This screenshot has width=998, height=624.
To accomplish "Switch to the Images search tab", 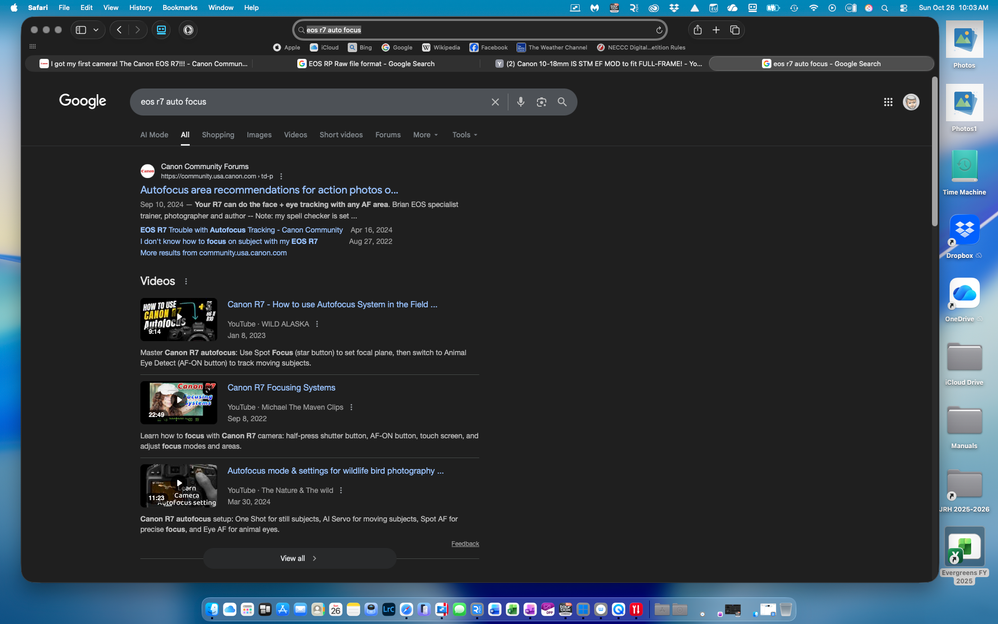I will pos(259,134).
